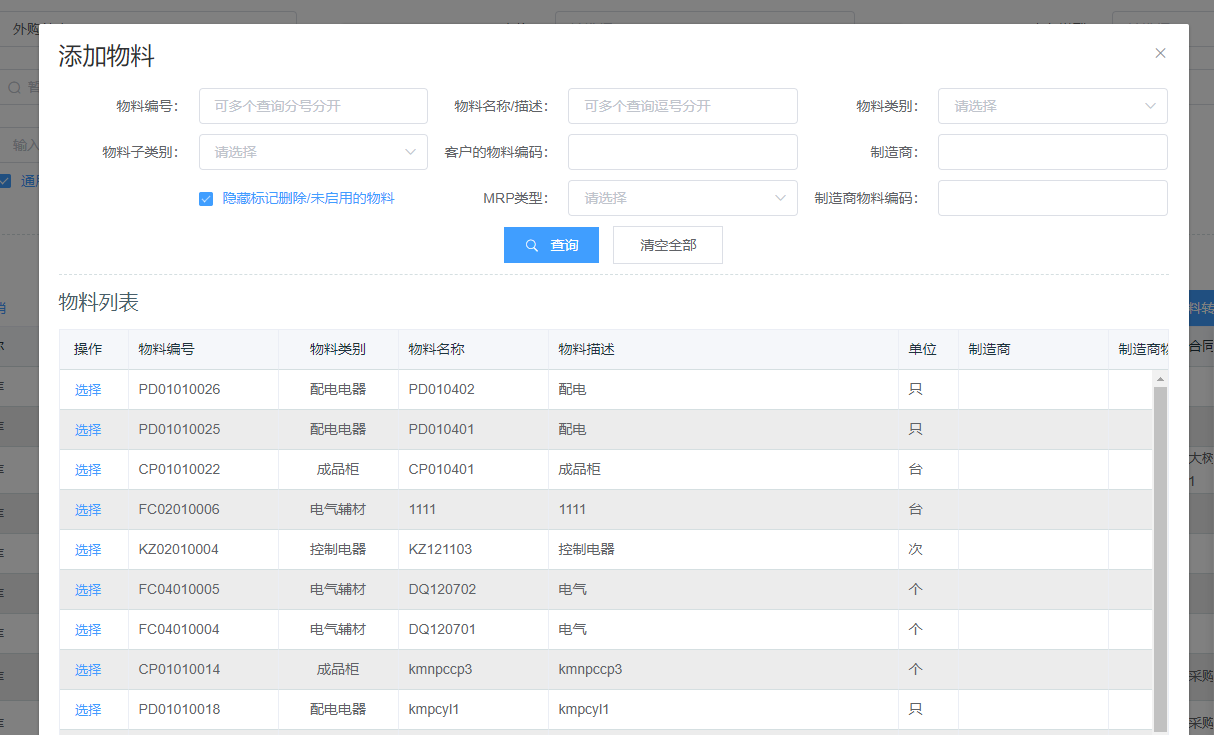Image resolution: width=1214 pixels, height=735 pixels.
Task: Select material PD01010026 via 选择 link
Action: pyautogui.click(x=88, y=390)
